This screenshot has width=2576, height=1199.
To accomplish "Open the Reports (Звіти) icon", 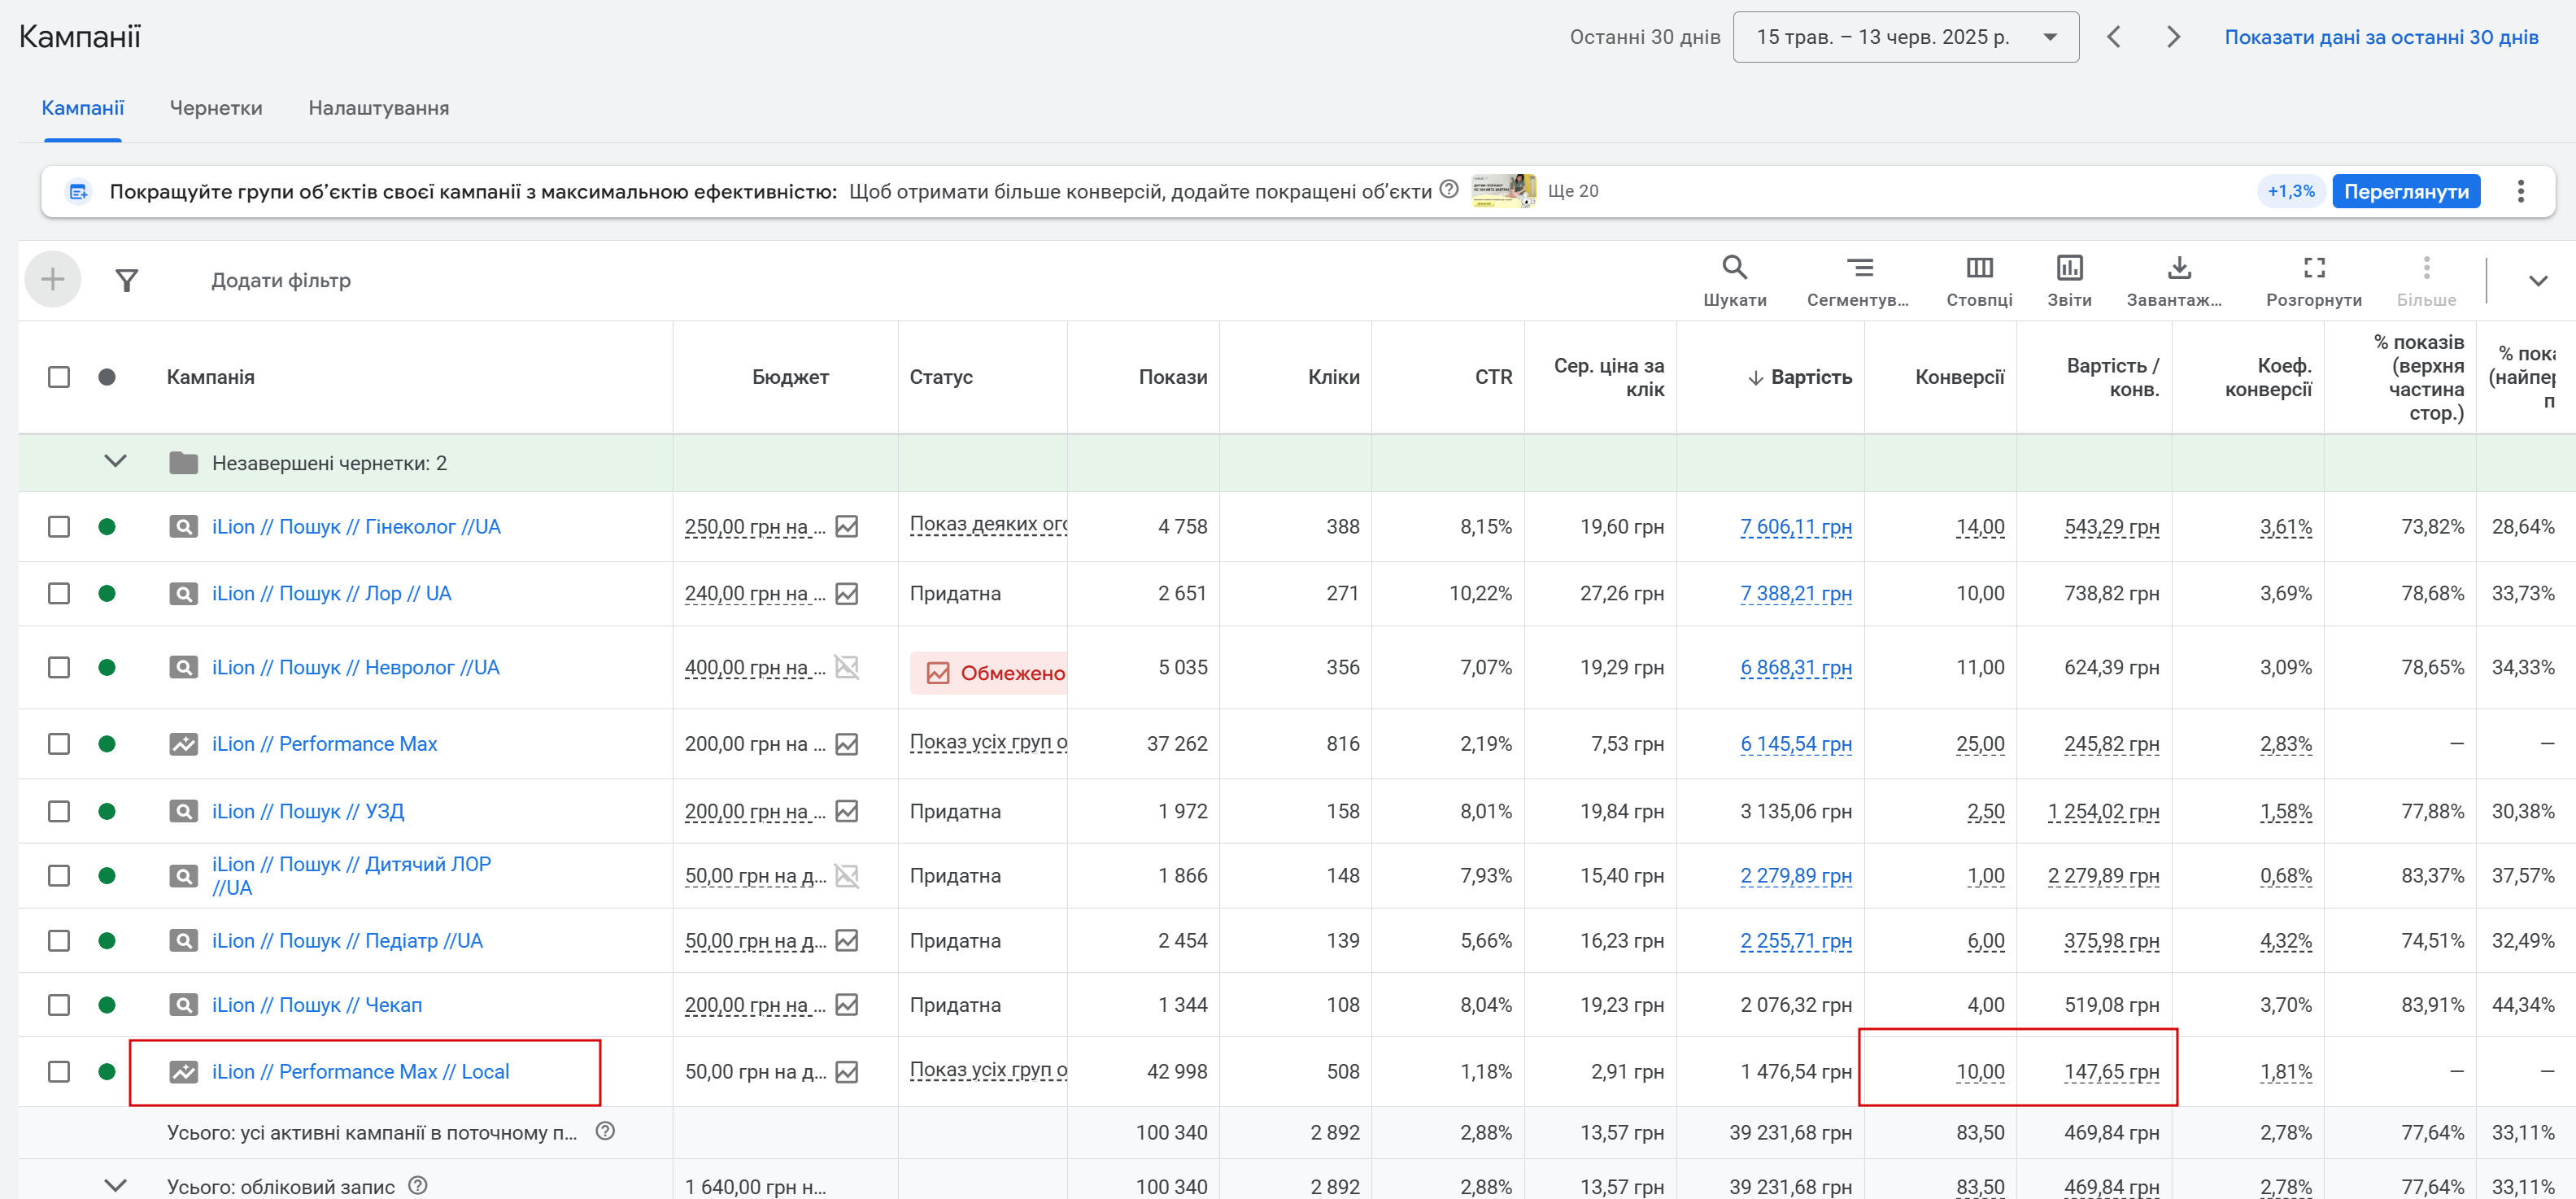I will tap(2069, 280).
